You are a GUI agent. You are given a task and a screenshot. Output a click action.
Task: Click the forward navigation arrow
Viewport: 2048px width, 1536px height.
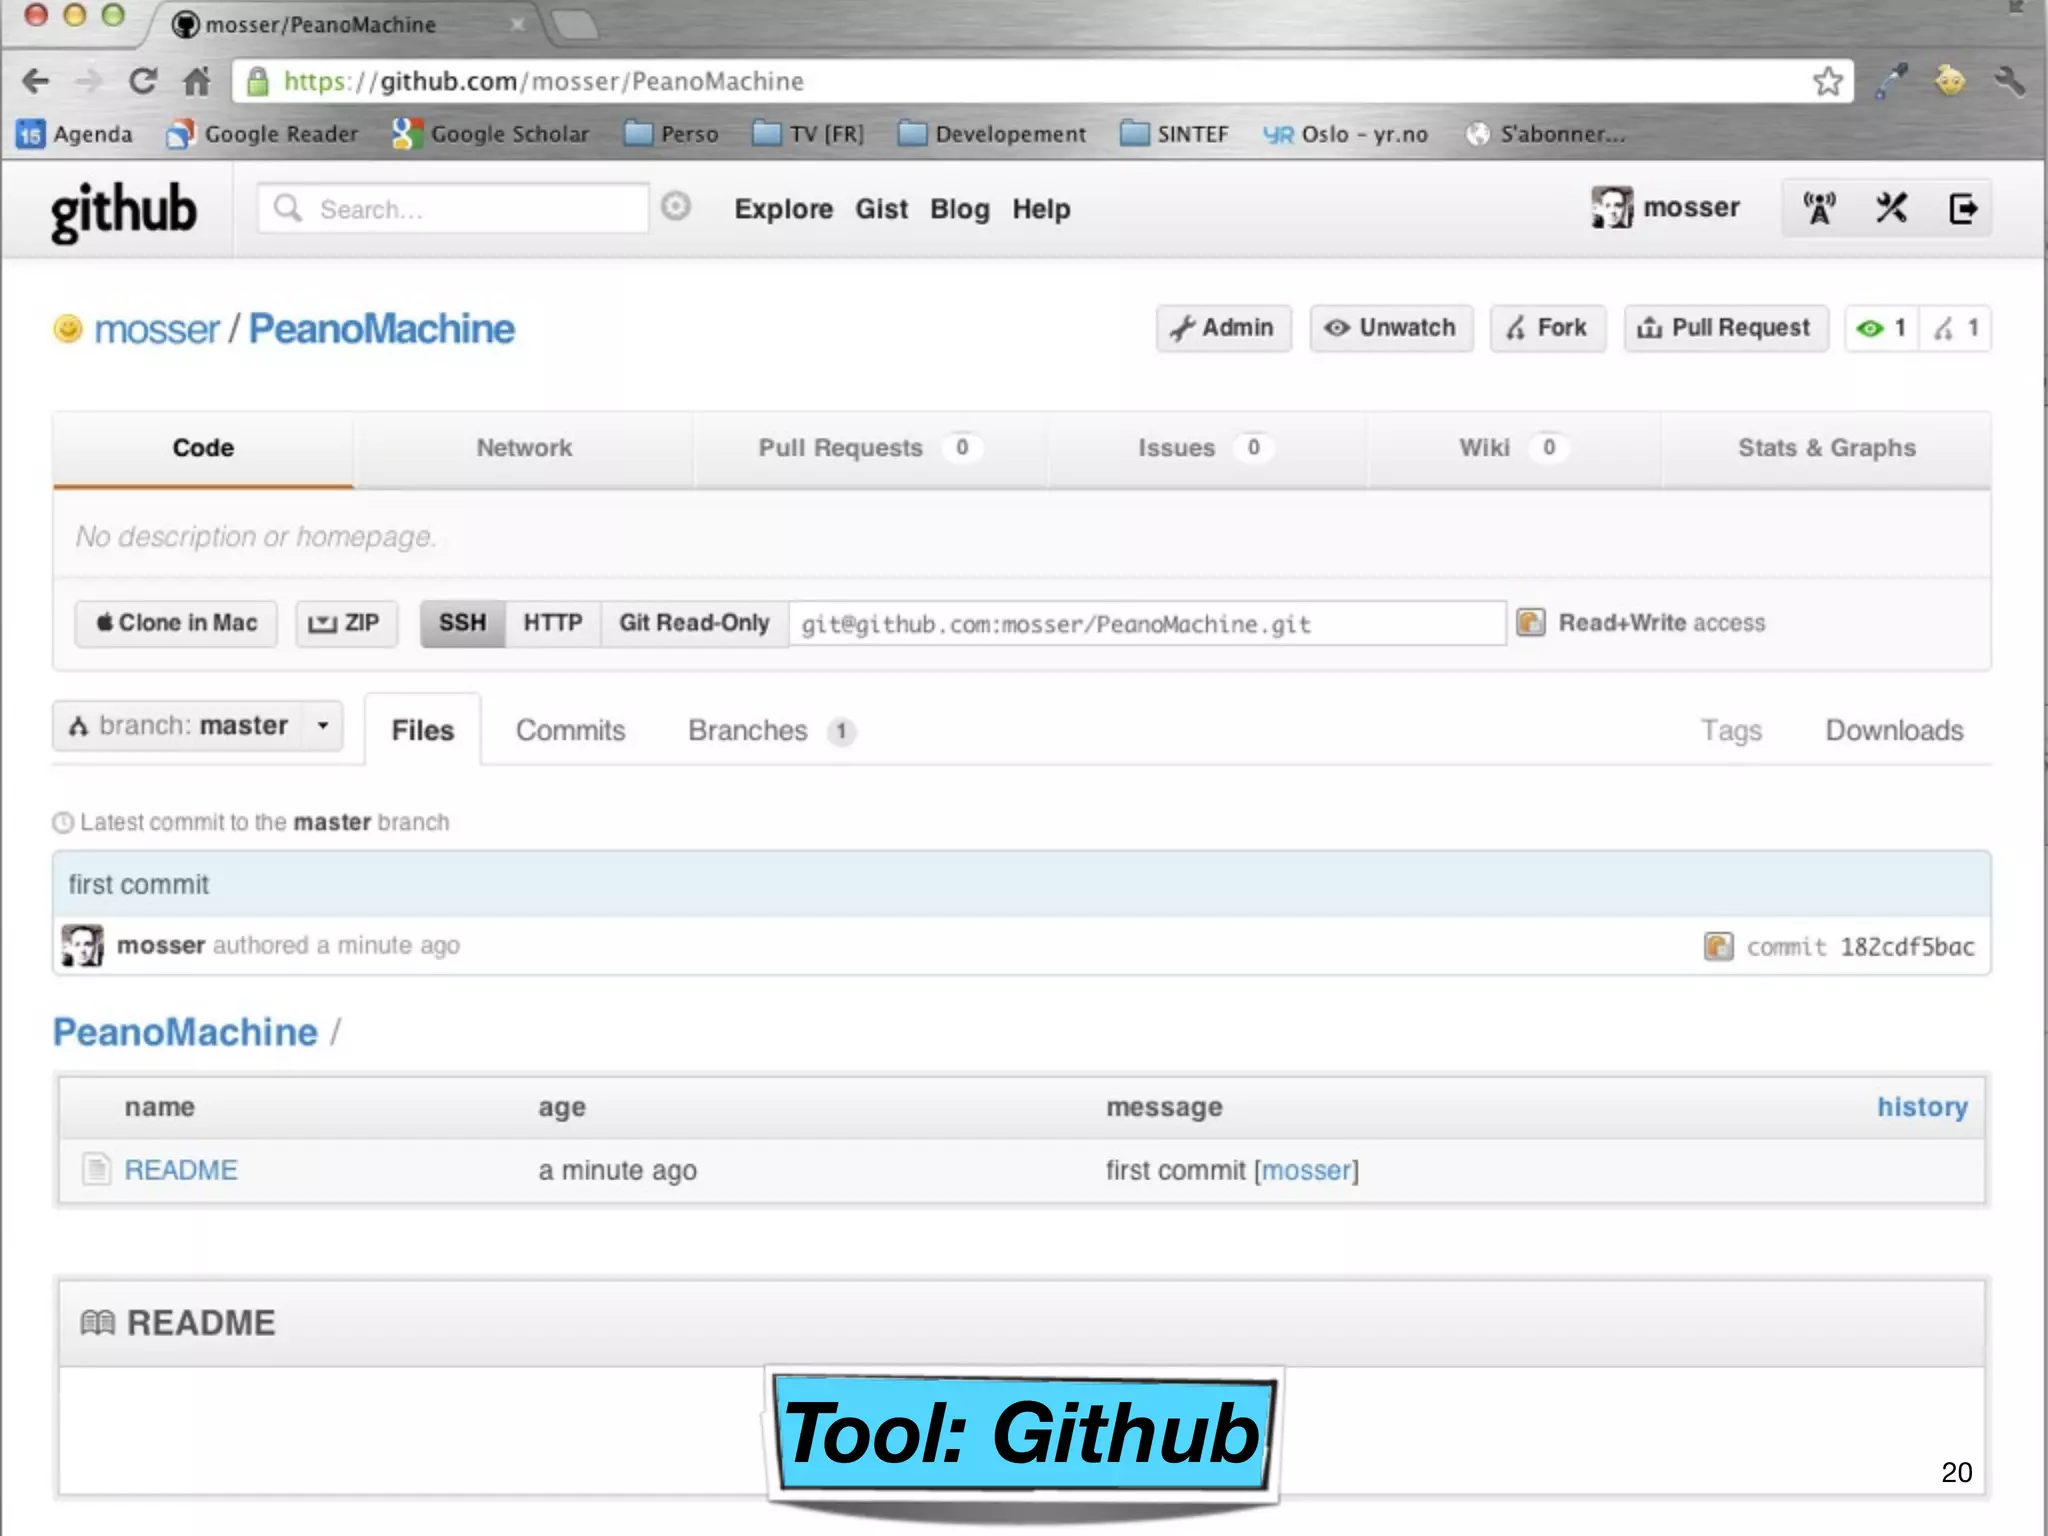click(89, 81)
